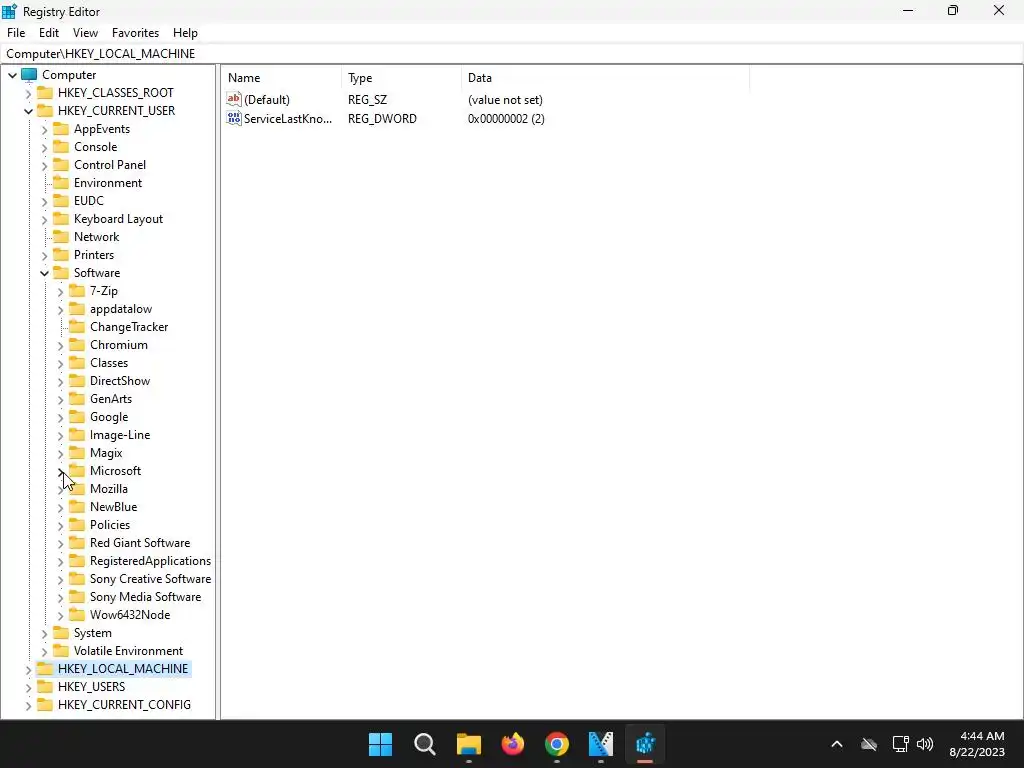Viewport: 1024px width, 768px height.
Task: Expand the Printers key
Action: coord(44,255)
